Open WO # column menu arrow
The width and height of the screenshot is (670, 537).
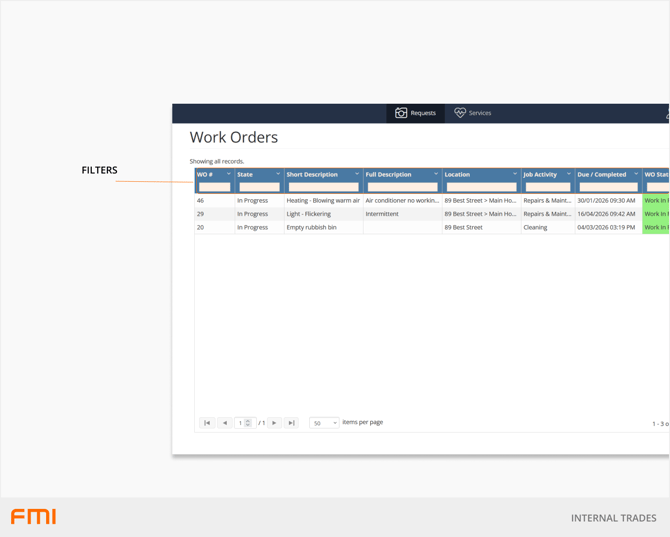[228, 174]
